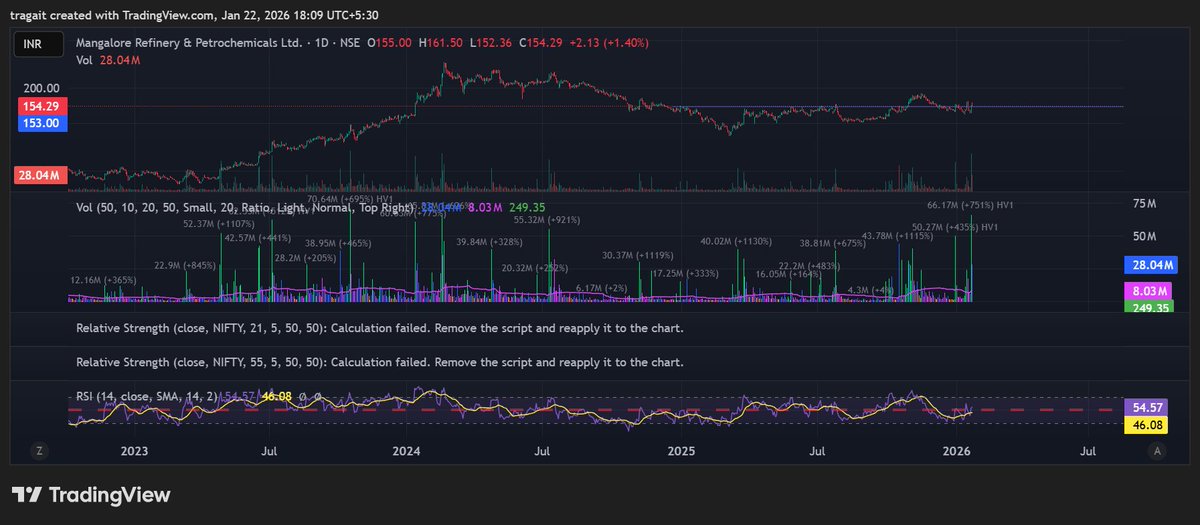Click the red 28.04M volume label in price pane

click(41, 176)
